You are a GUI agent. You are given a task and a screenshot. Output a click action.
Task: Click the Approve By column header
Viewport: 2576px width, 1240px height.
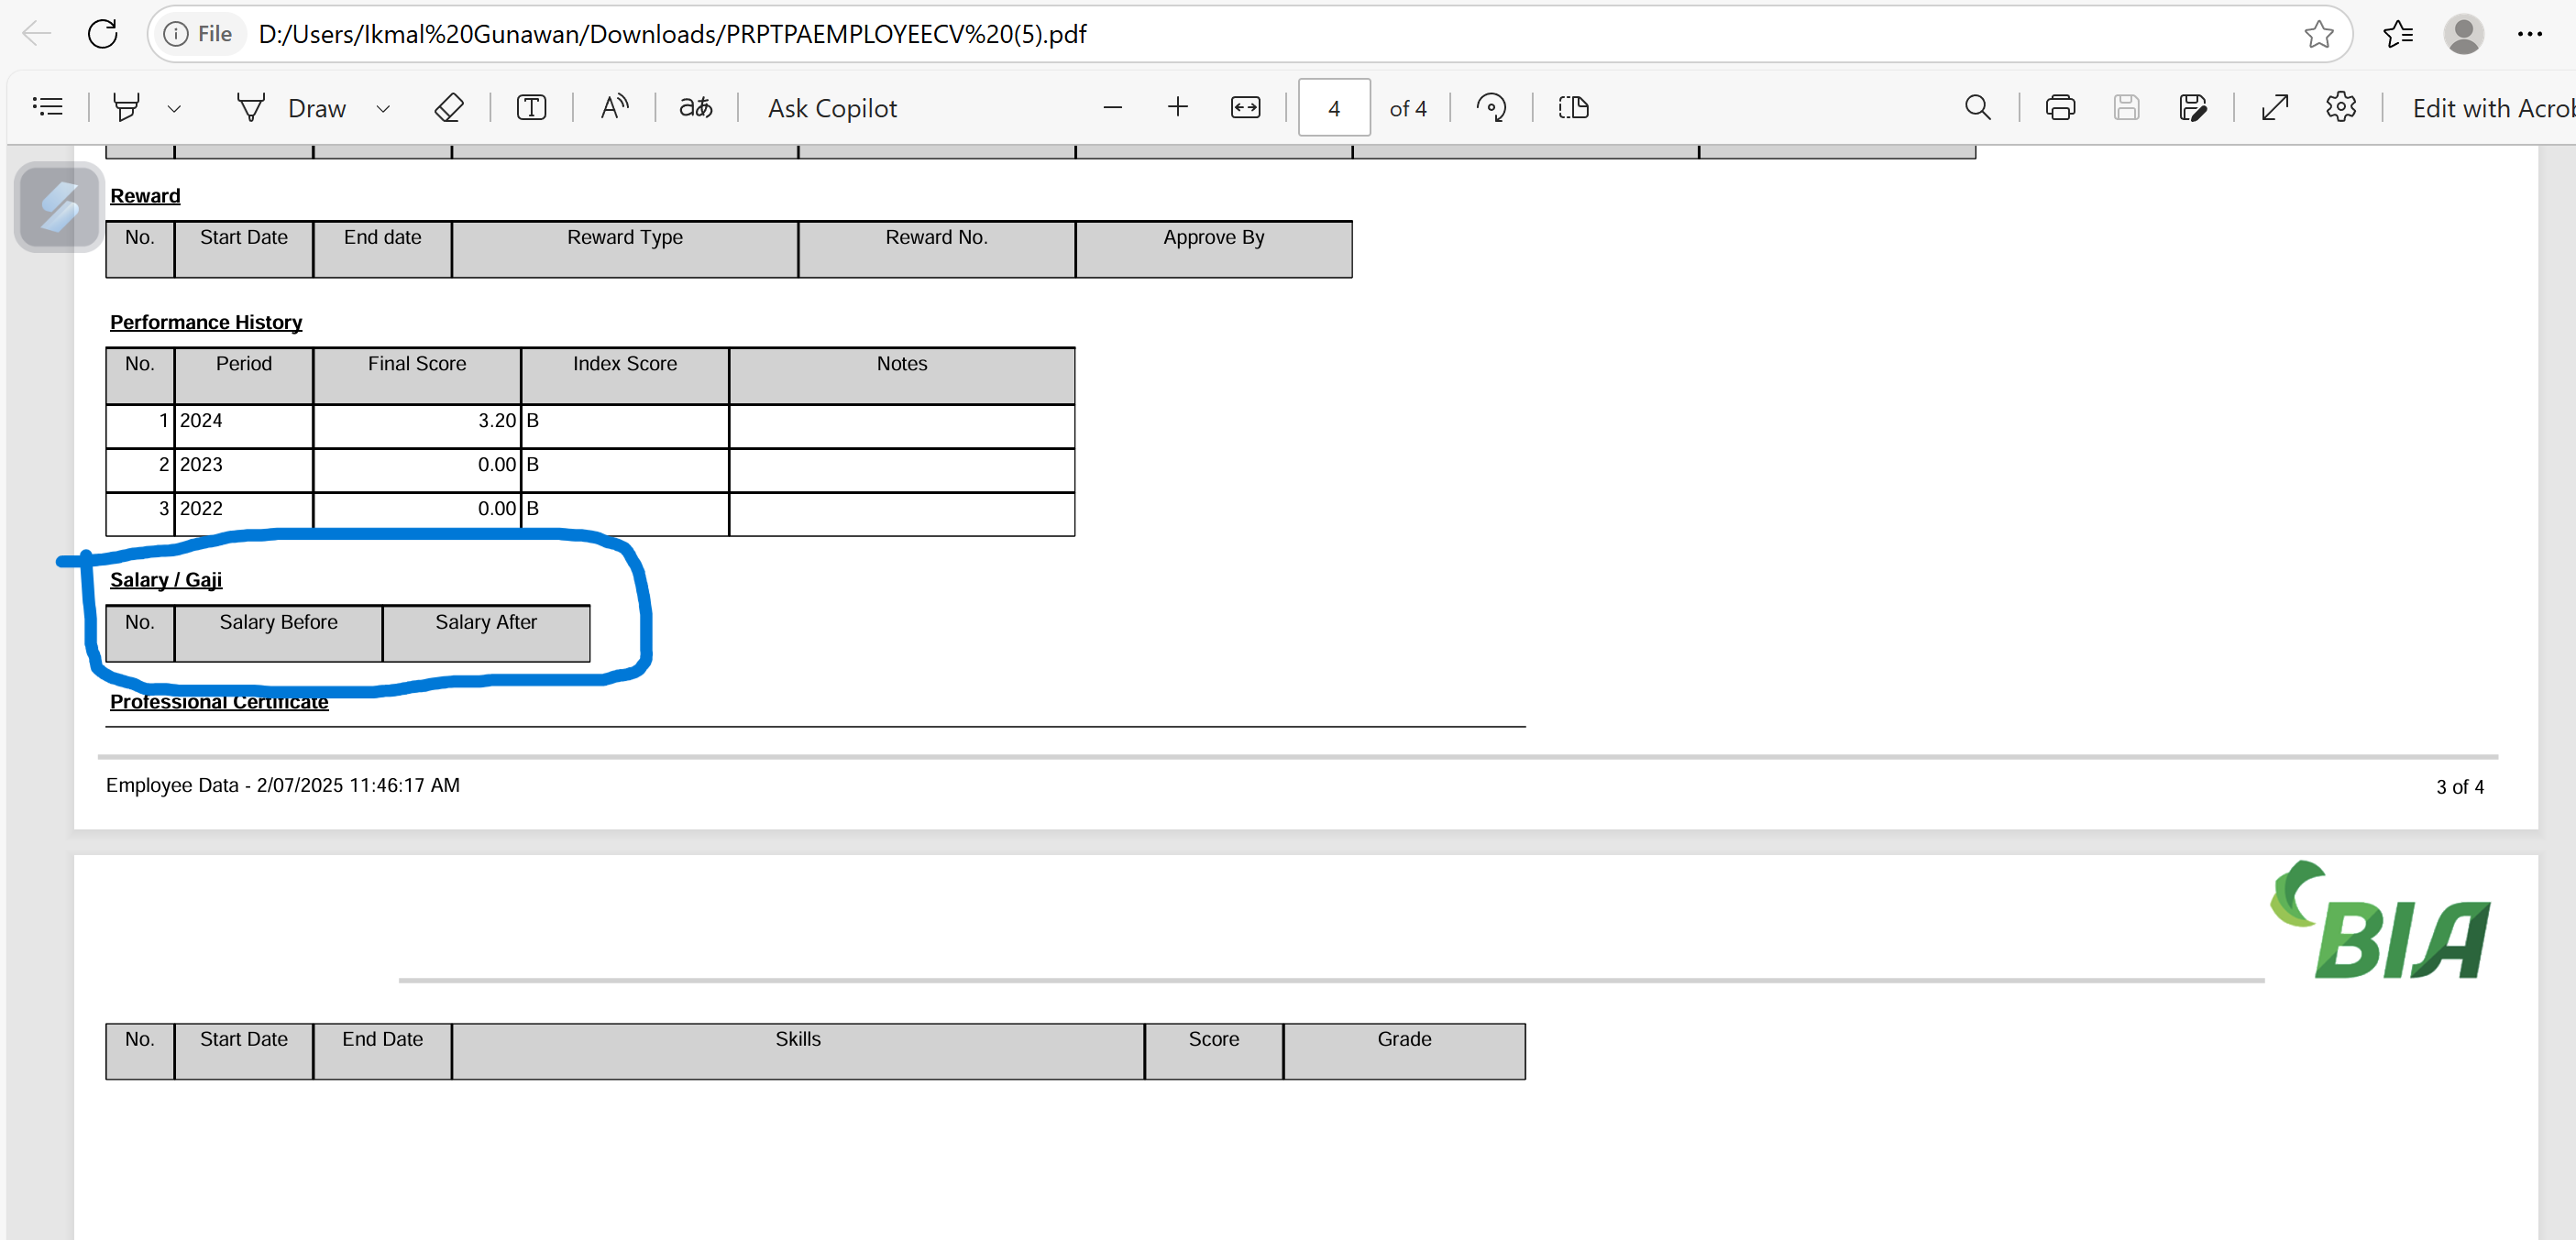tap(1214, 248)
